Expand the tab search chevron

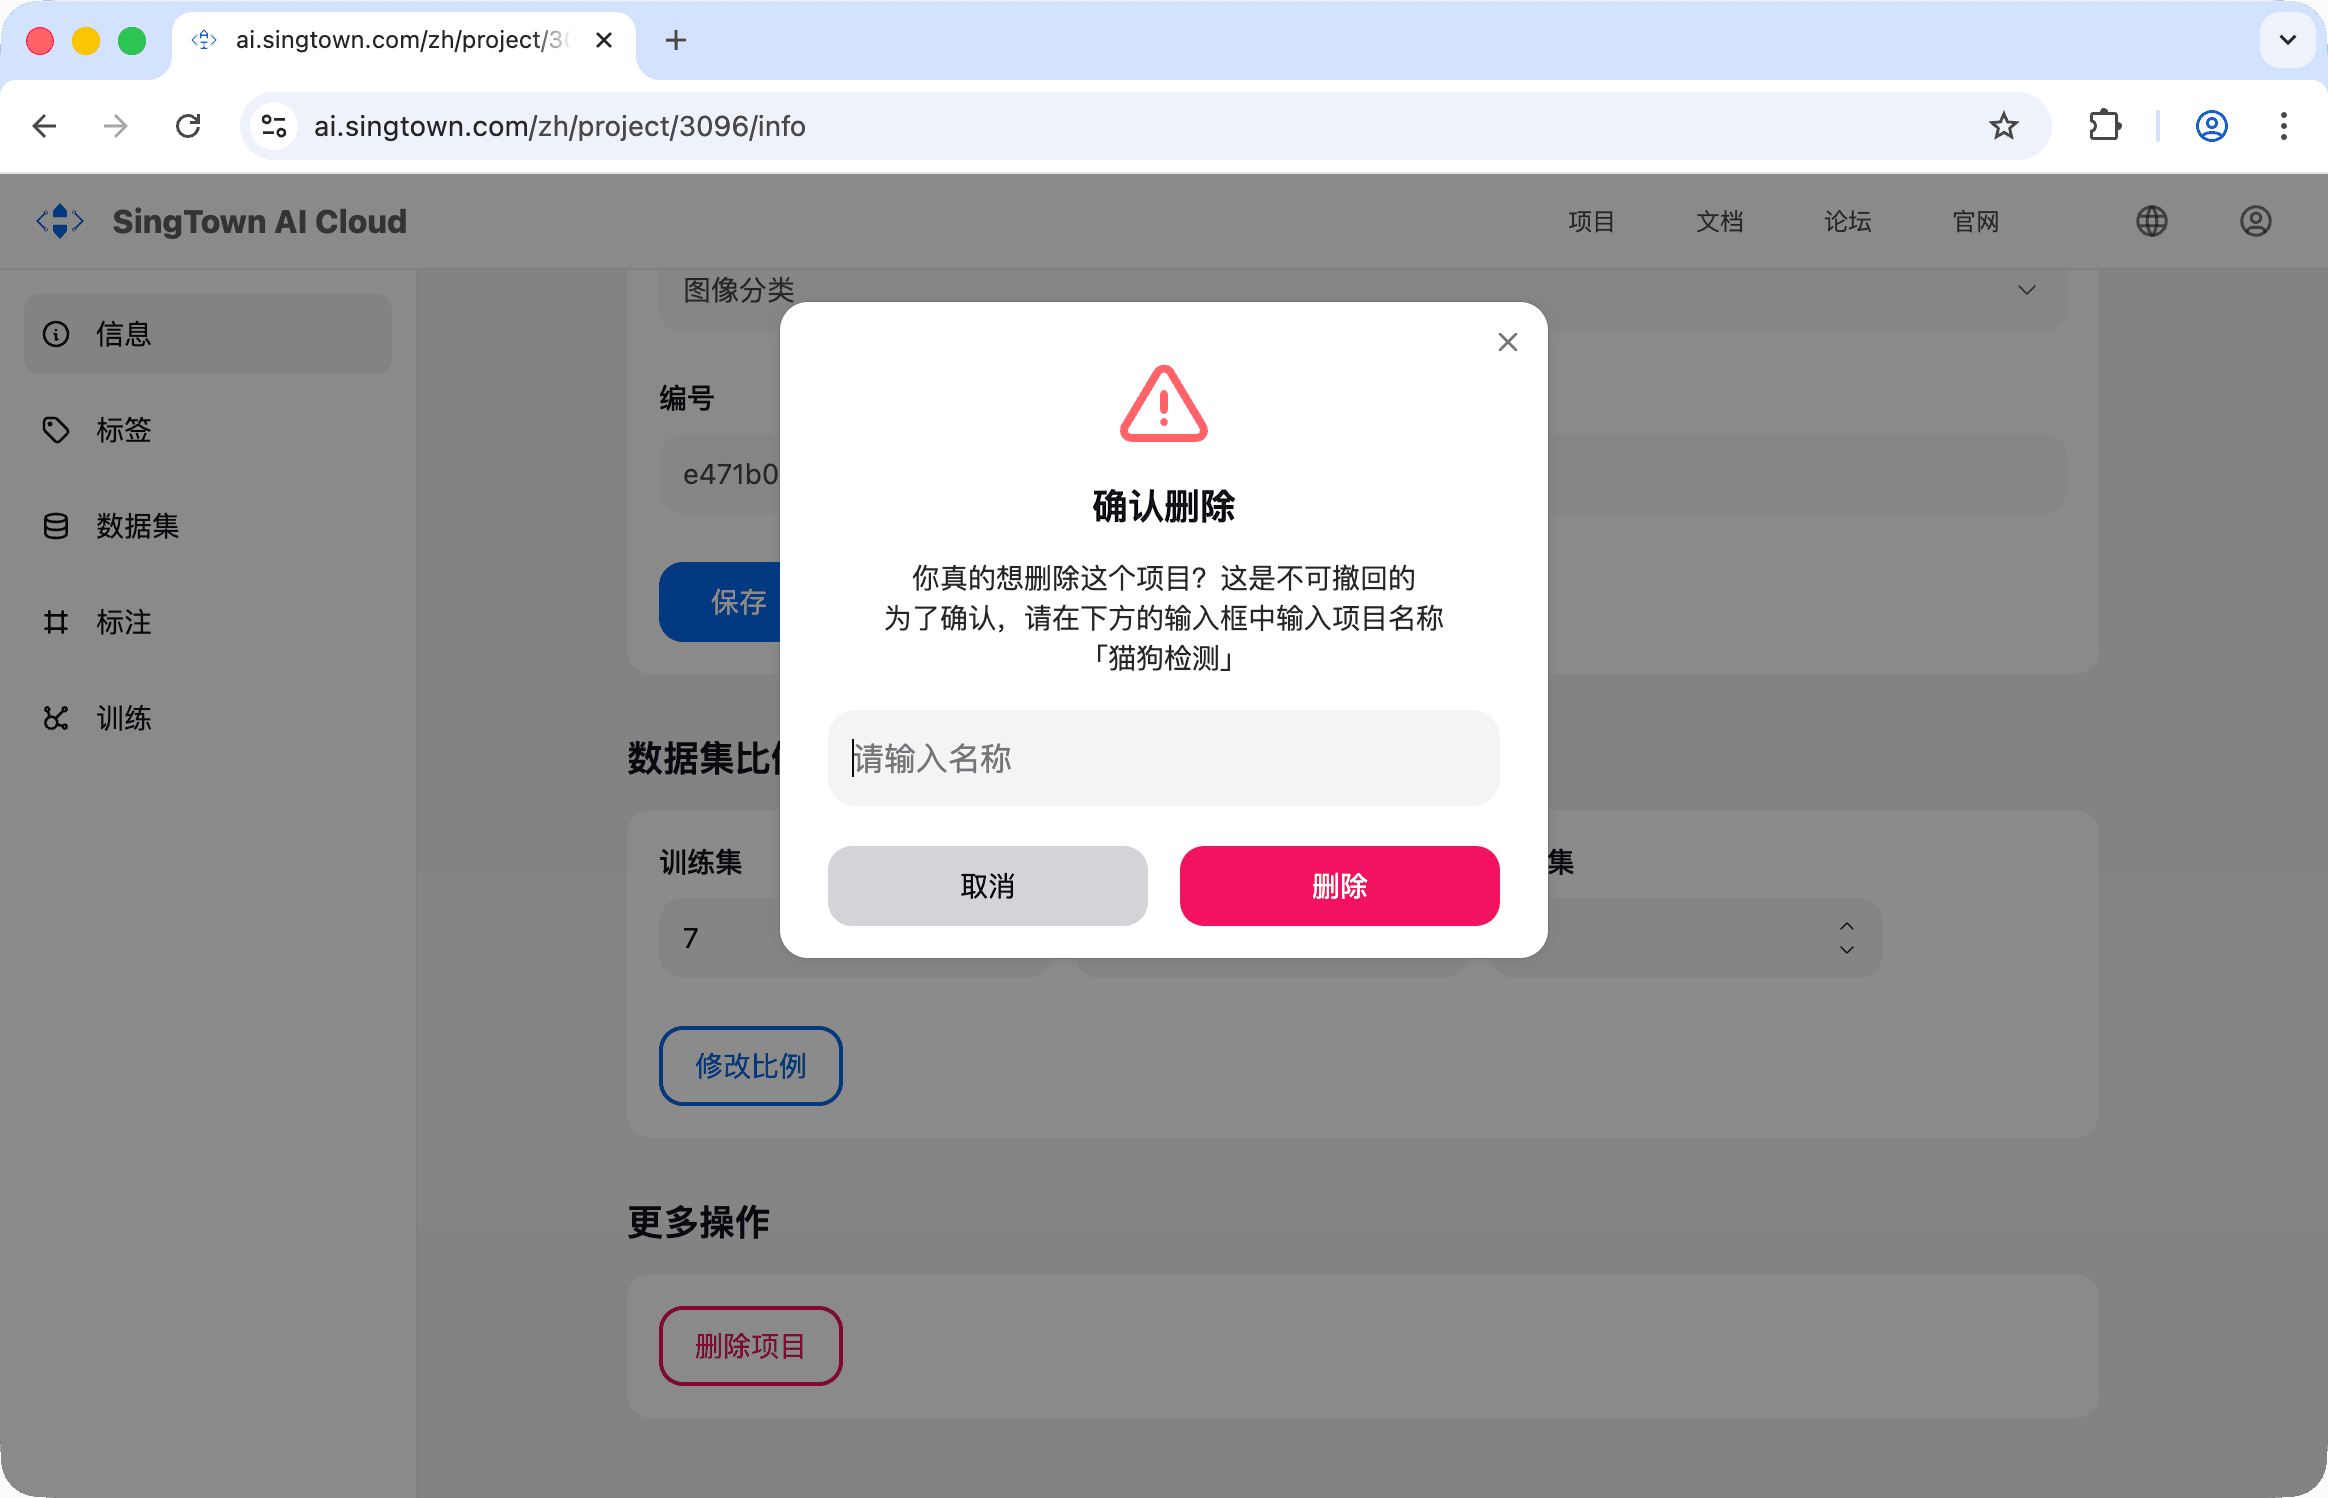[2288, 40]
